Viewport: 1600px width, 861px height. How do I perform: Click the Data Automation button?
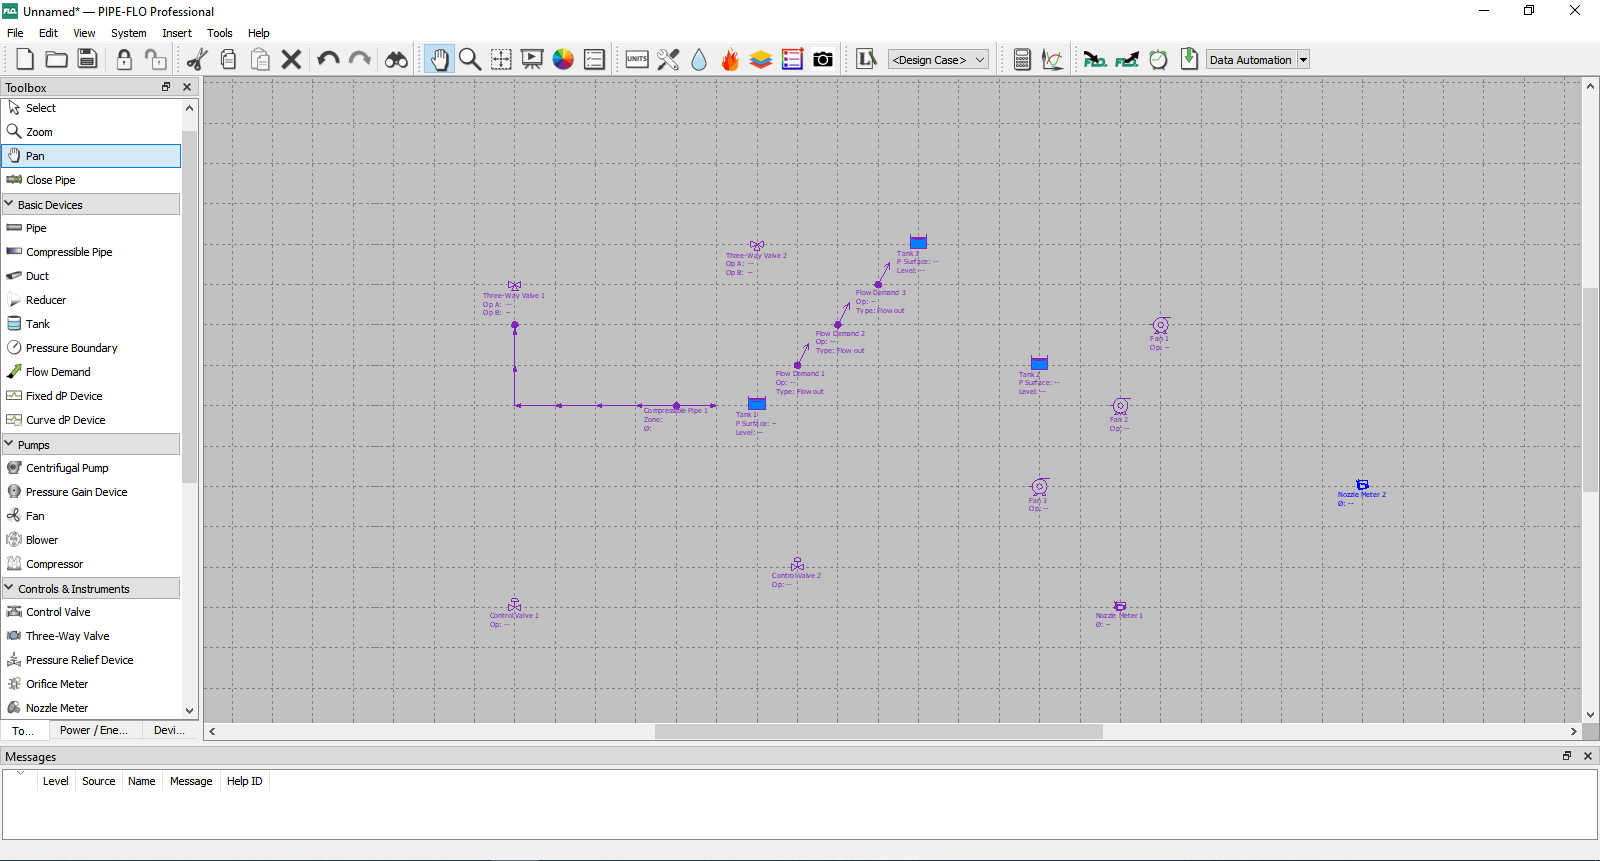click(1250, 60)
